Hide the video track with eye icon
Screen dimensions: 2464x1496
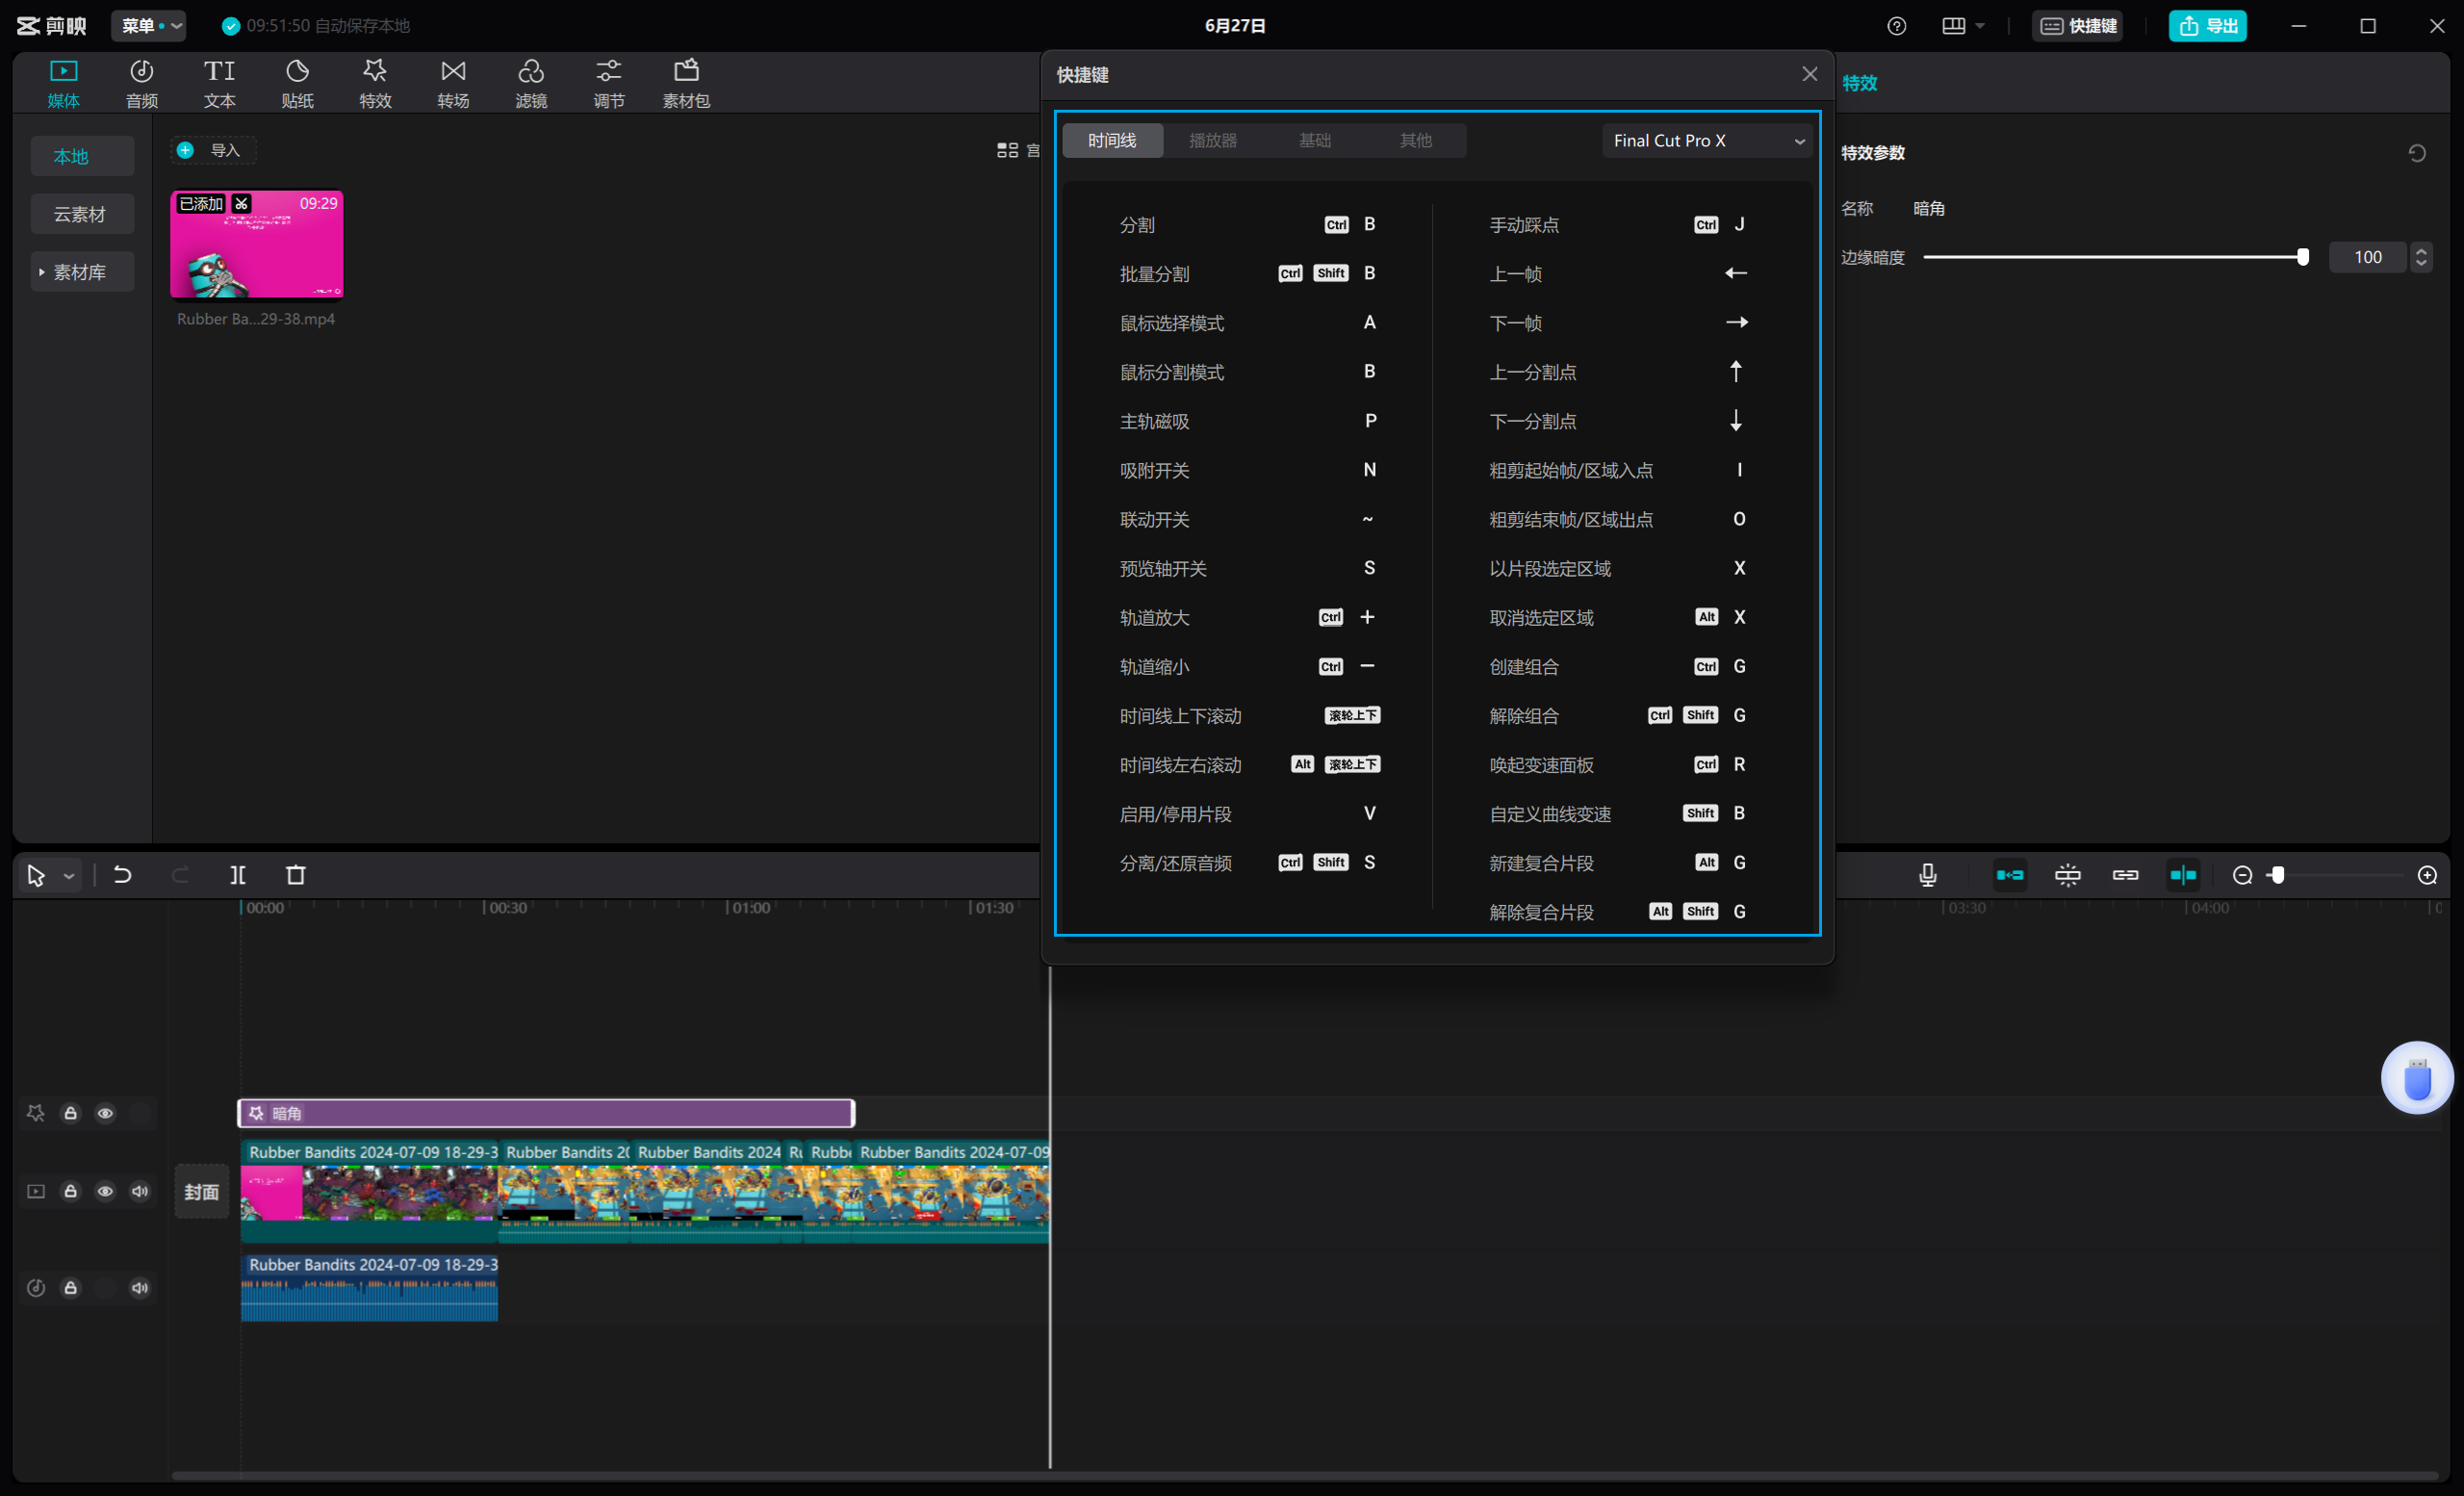(x=105, y=1191)
